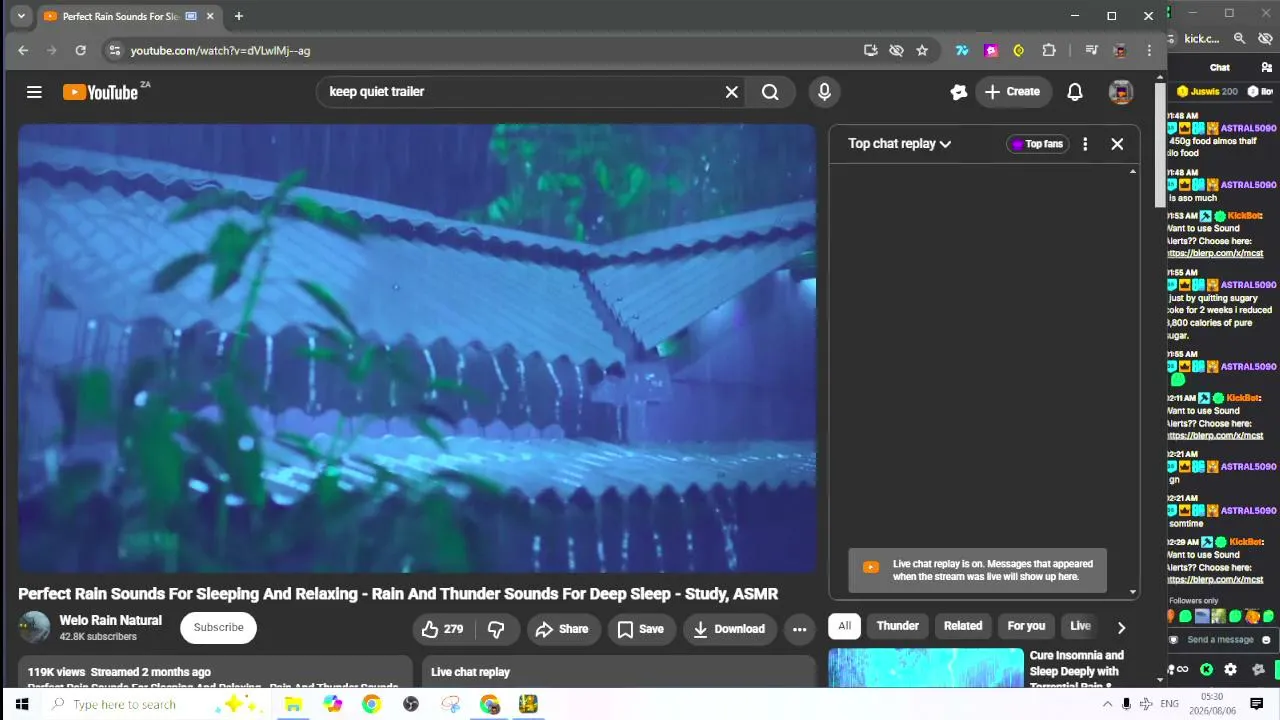Search with your voice microphone
Image resolution: width=1280 pixels, height=720 pixels.
pos(824,92)
